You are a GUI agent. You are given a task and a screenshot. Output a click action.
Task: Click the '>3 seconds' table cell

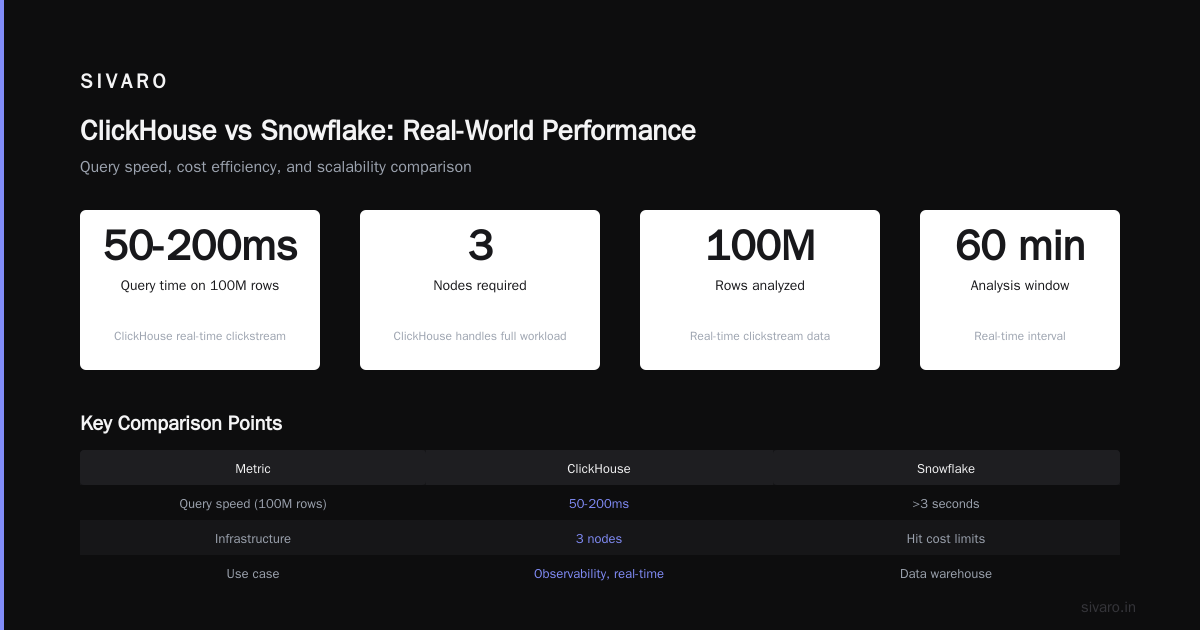pos(946,504)
